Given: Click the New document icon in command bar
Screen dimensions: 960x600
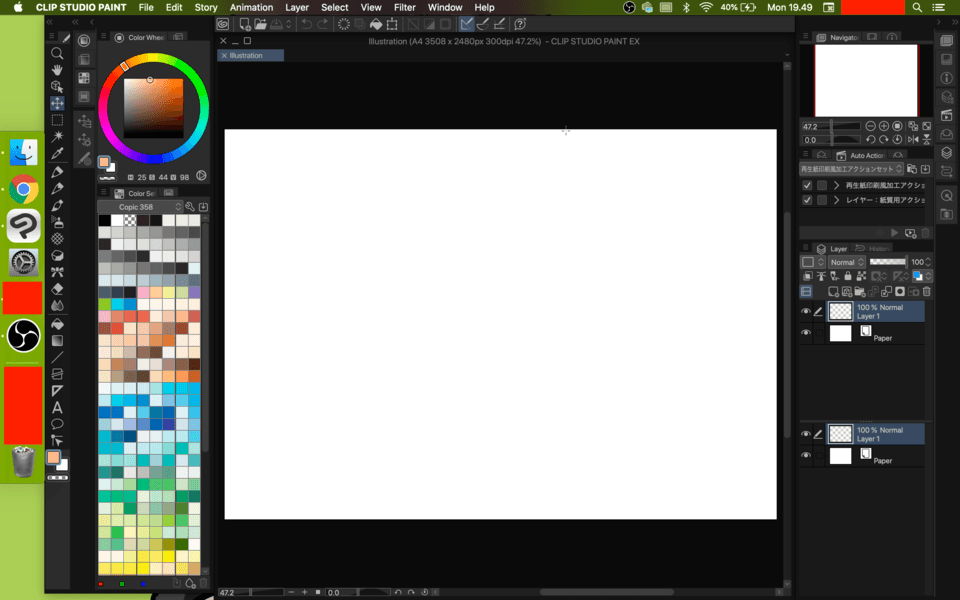Looking at the screenshot, I should tap(244, 24).
